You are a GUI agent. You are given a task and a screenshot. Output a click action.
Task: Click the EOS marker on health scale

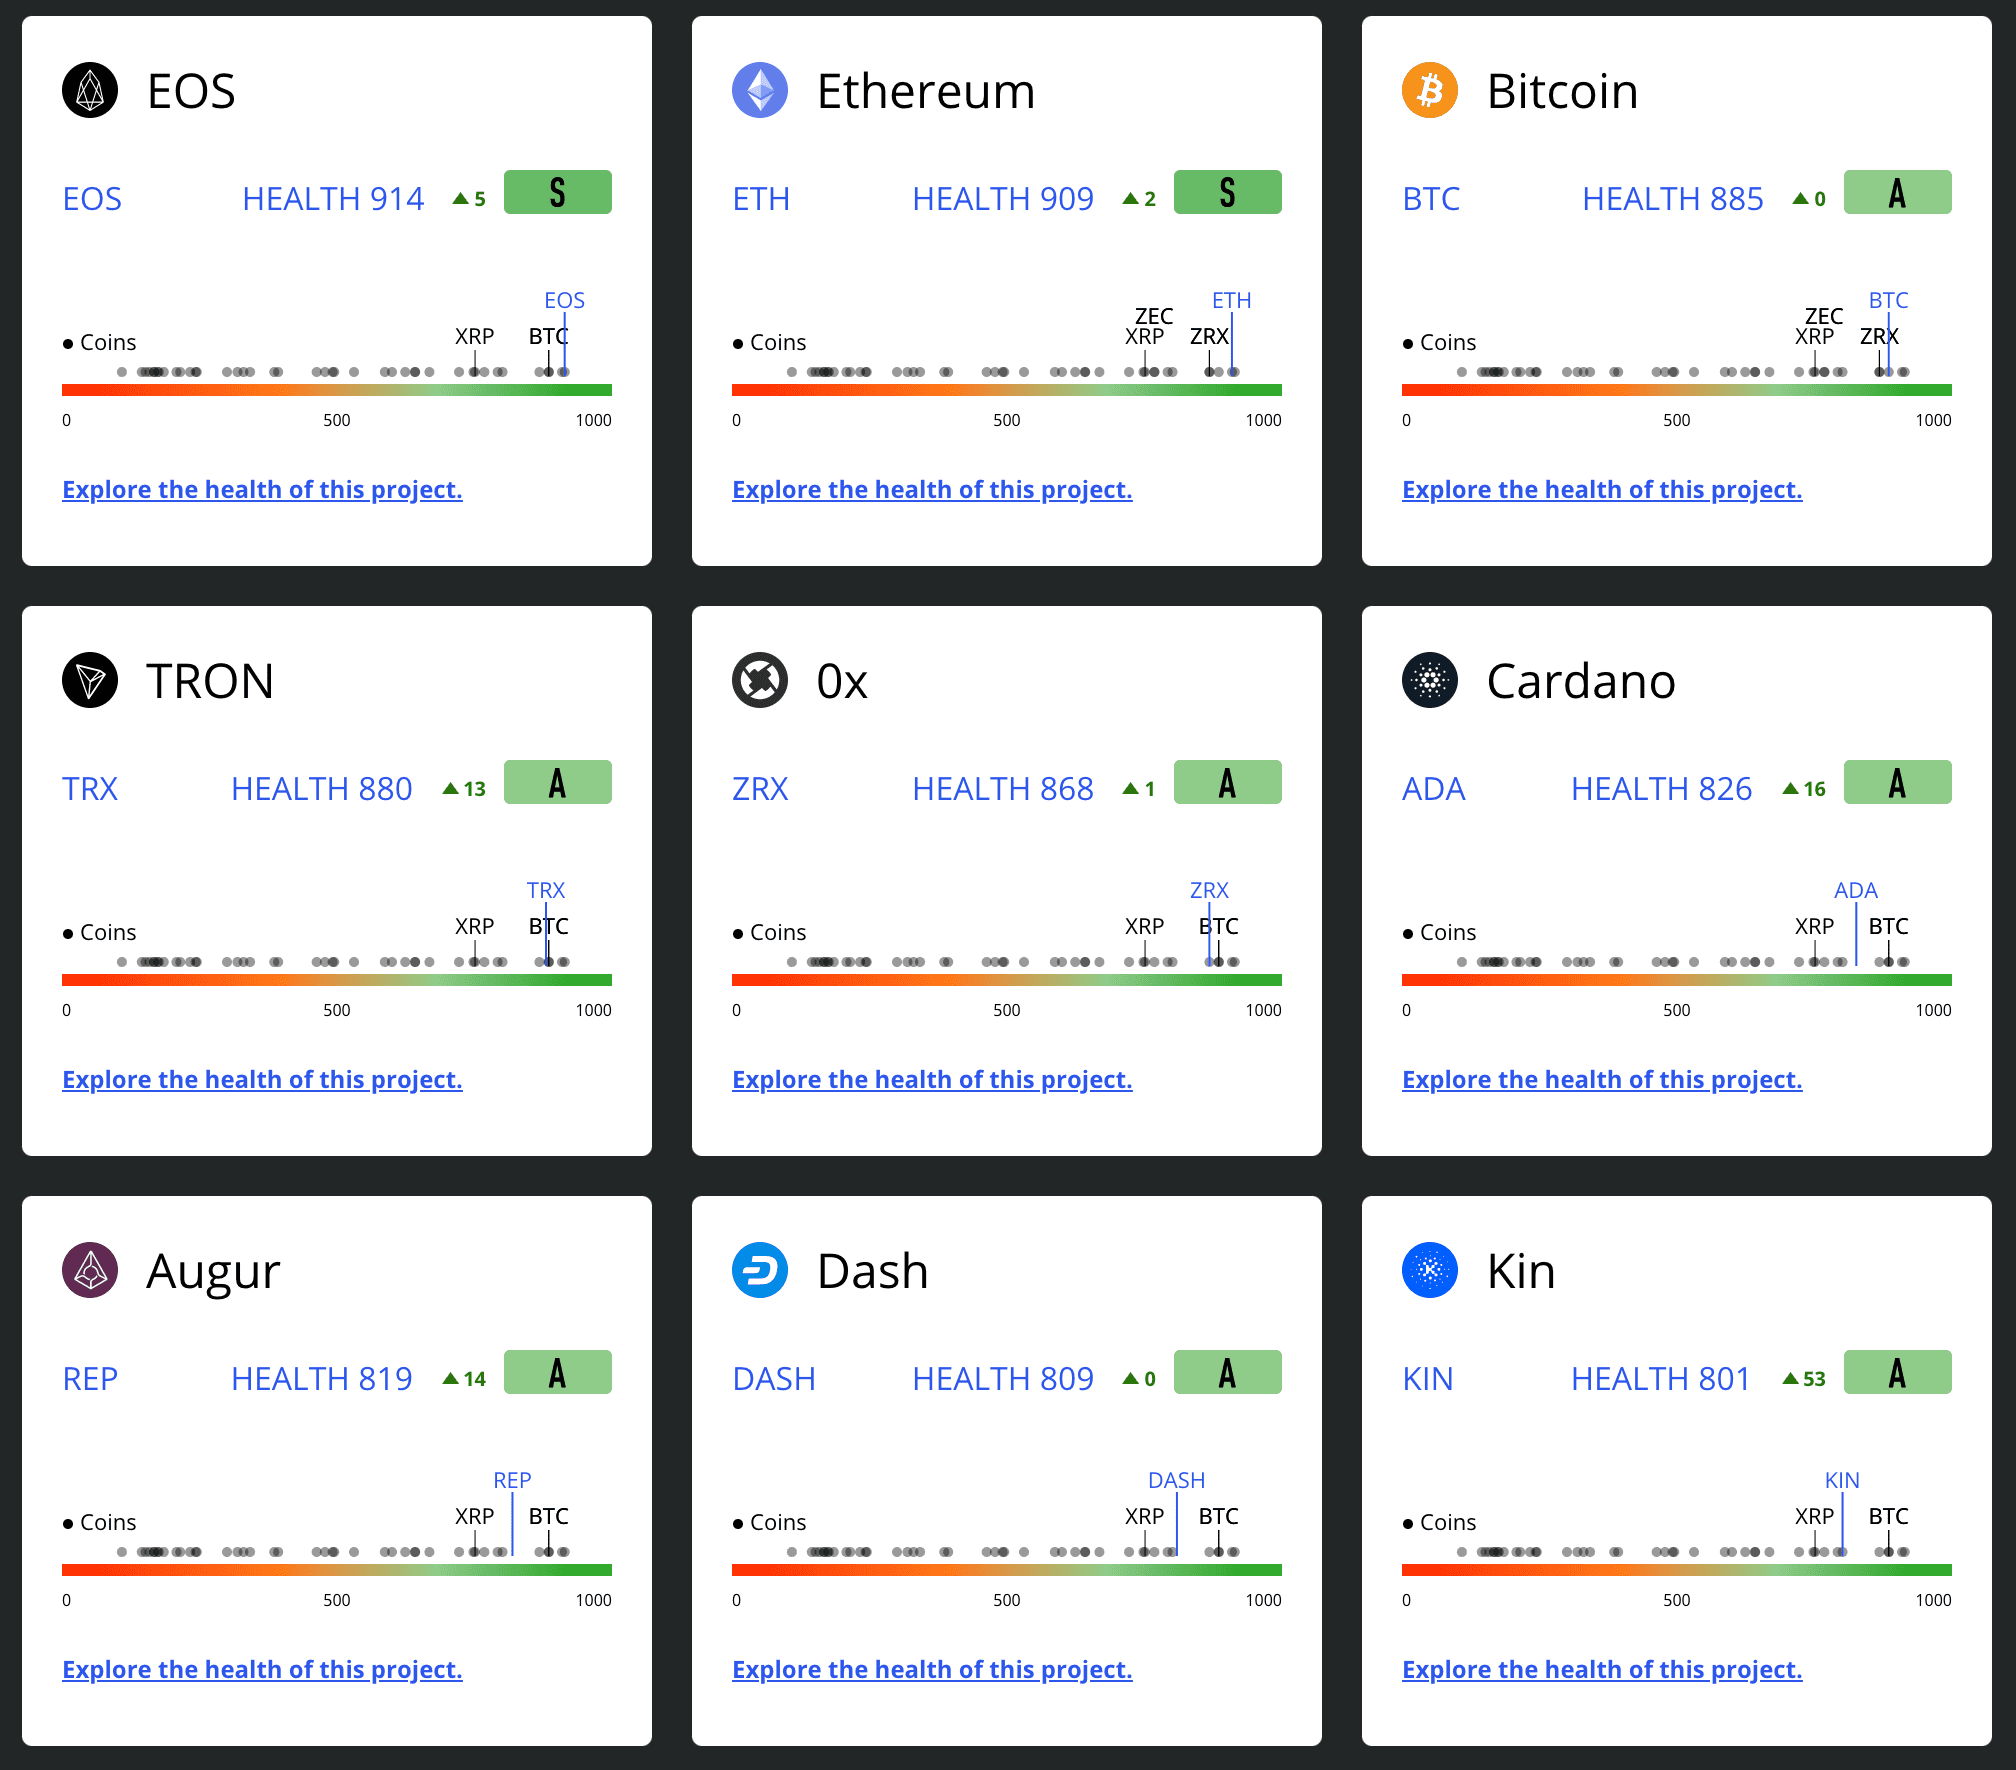point(564,300)
